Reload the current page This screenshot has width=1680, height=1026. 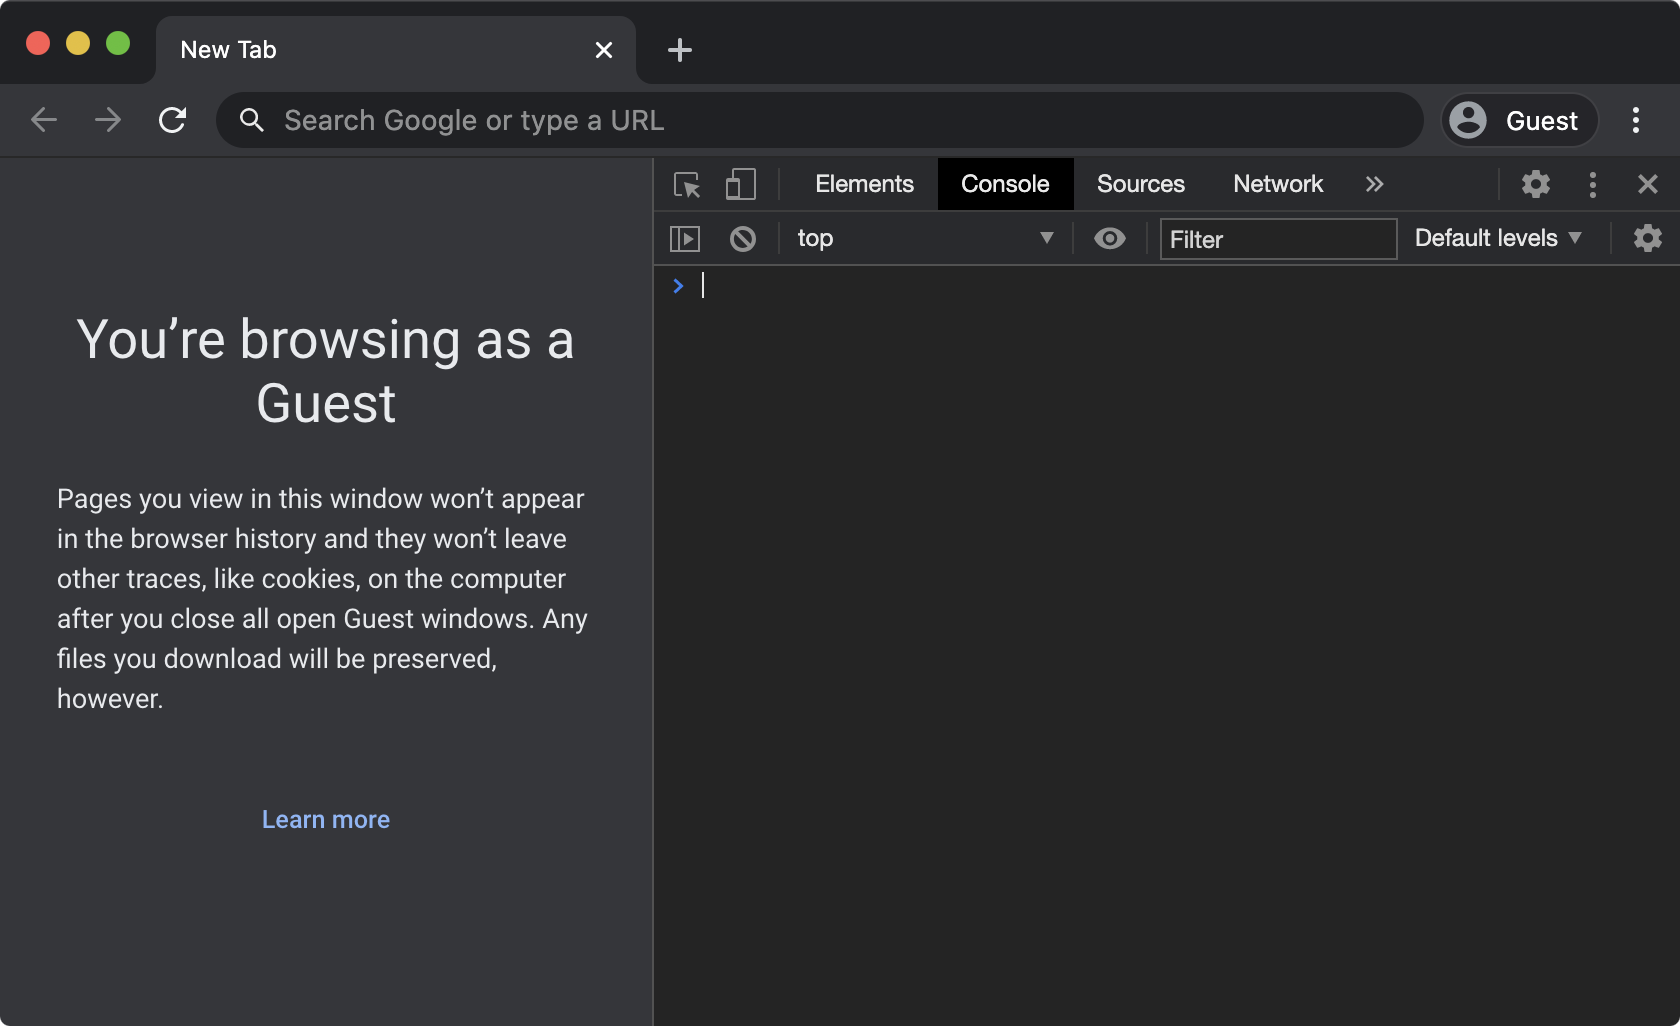click(x=173, y=120)
